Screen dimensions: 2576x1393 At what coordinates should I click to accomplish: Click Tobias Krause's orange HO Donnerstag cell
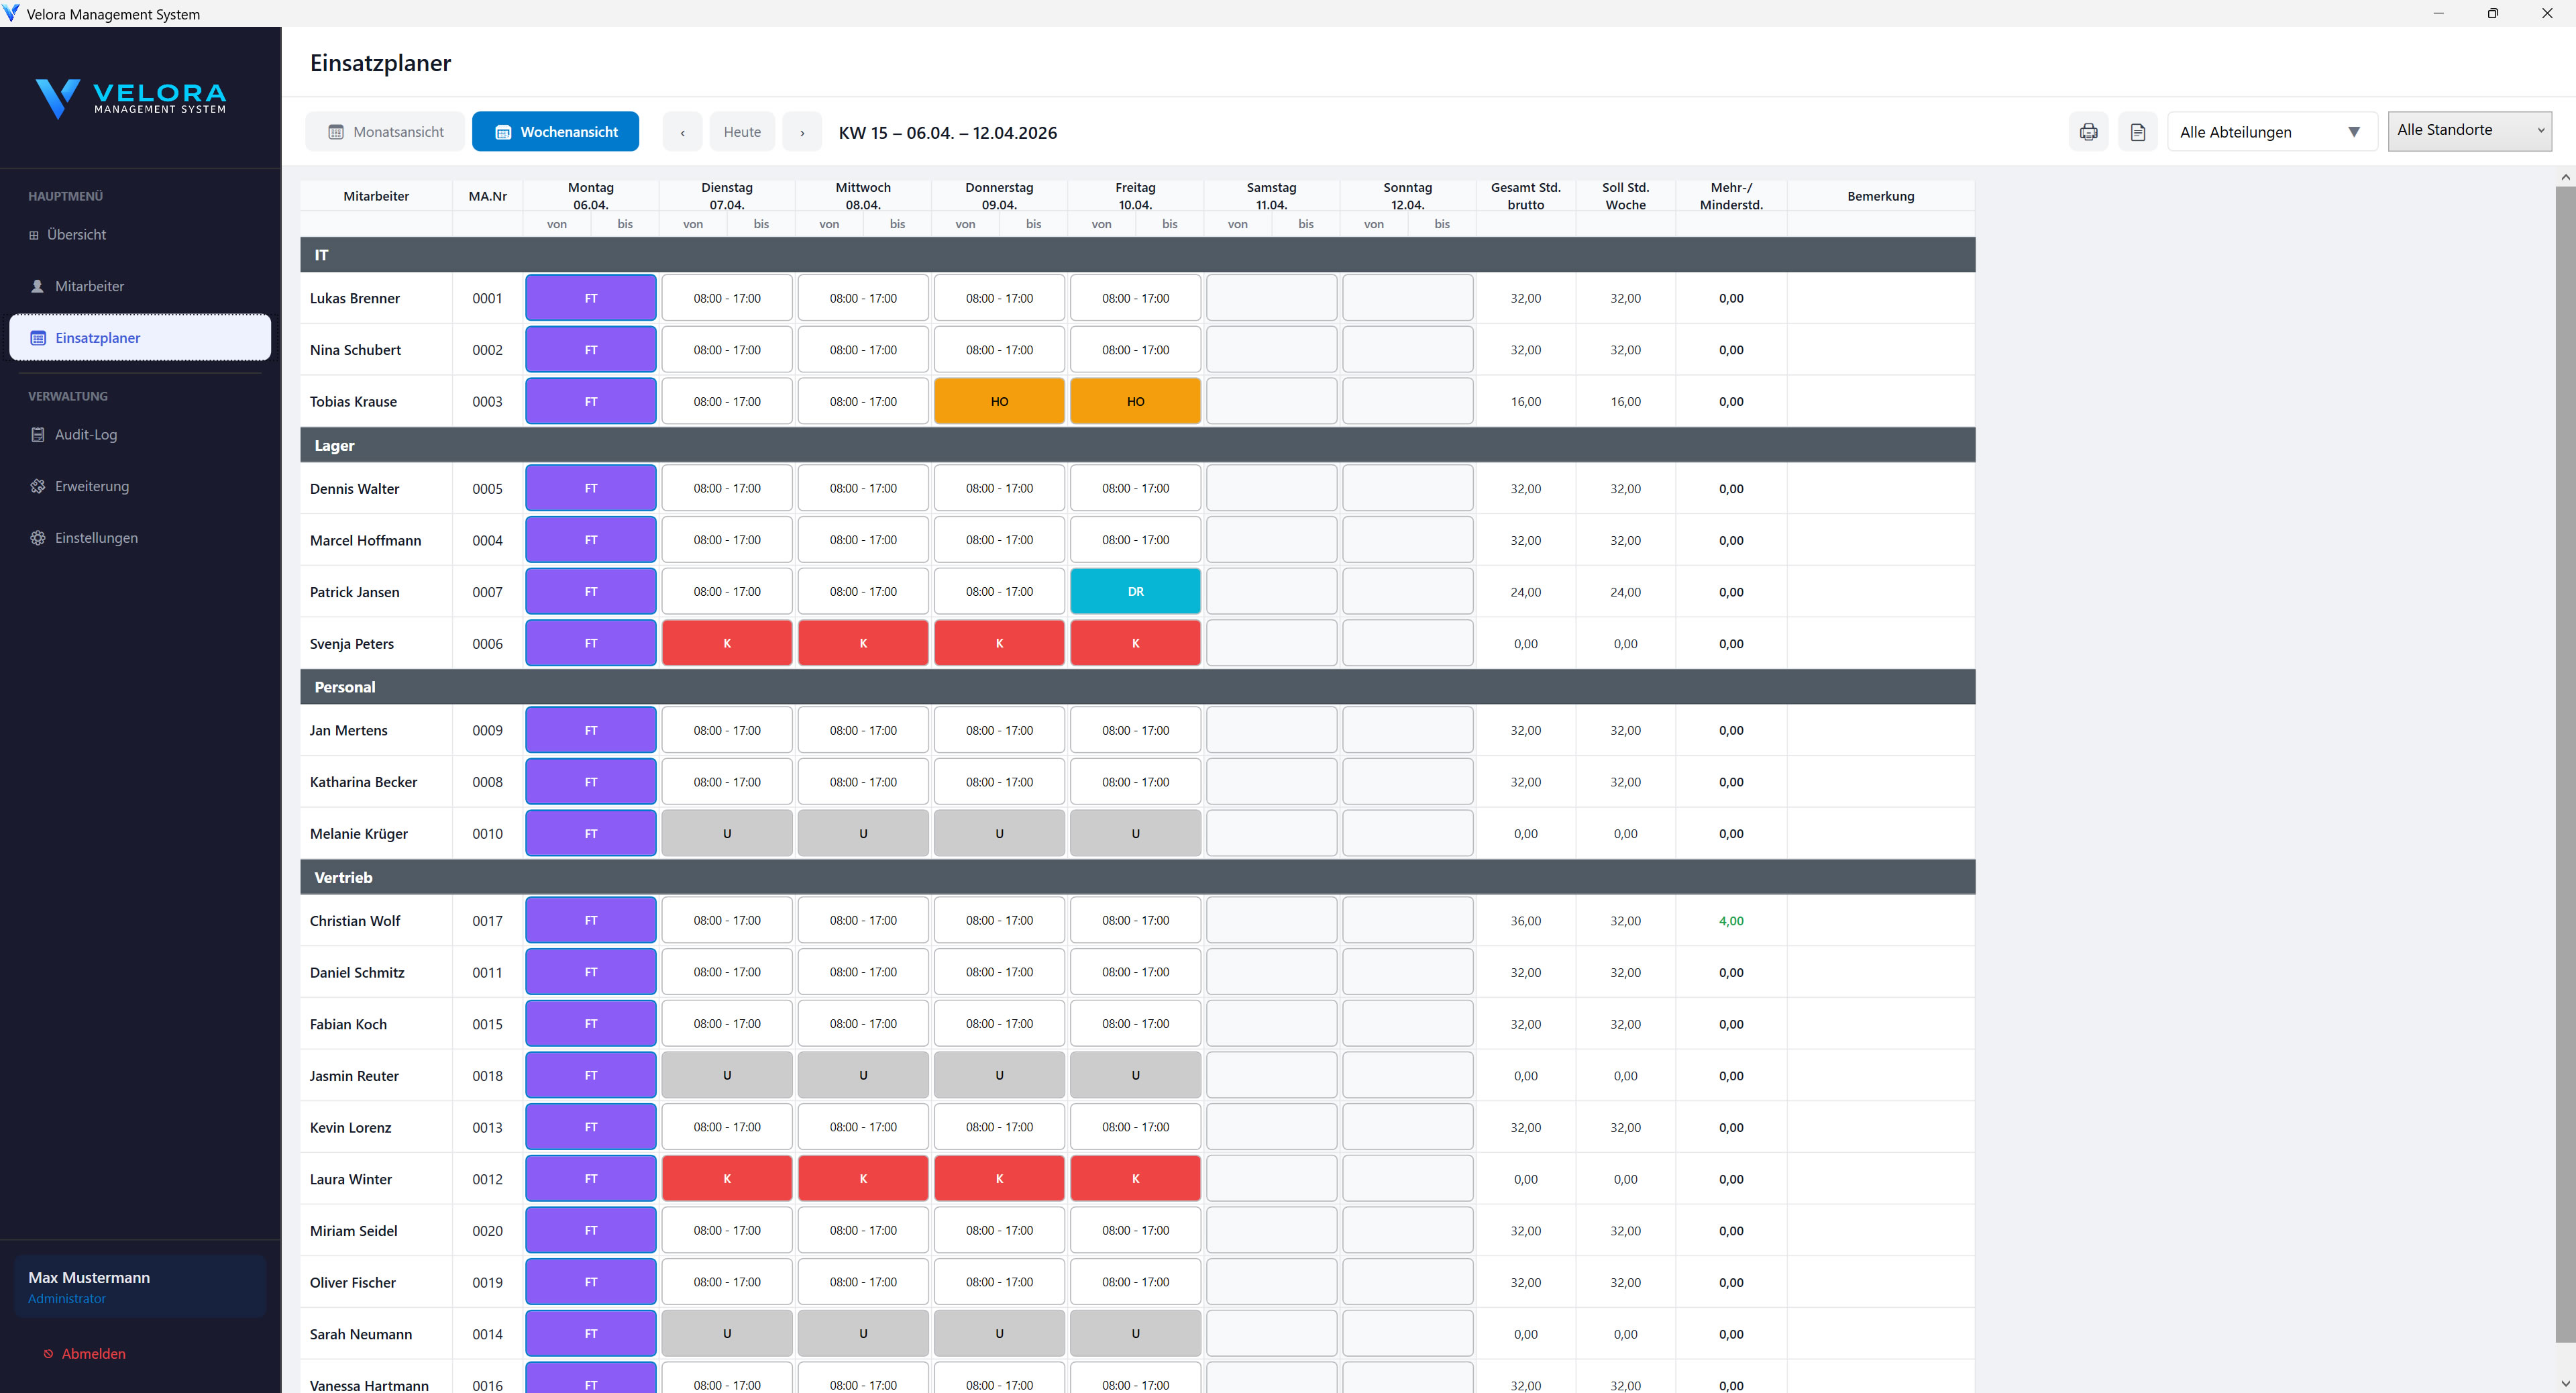[x=999, y=402]
